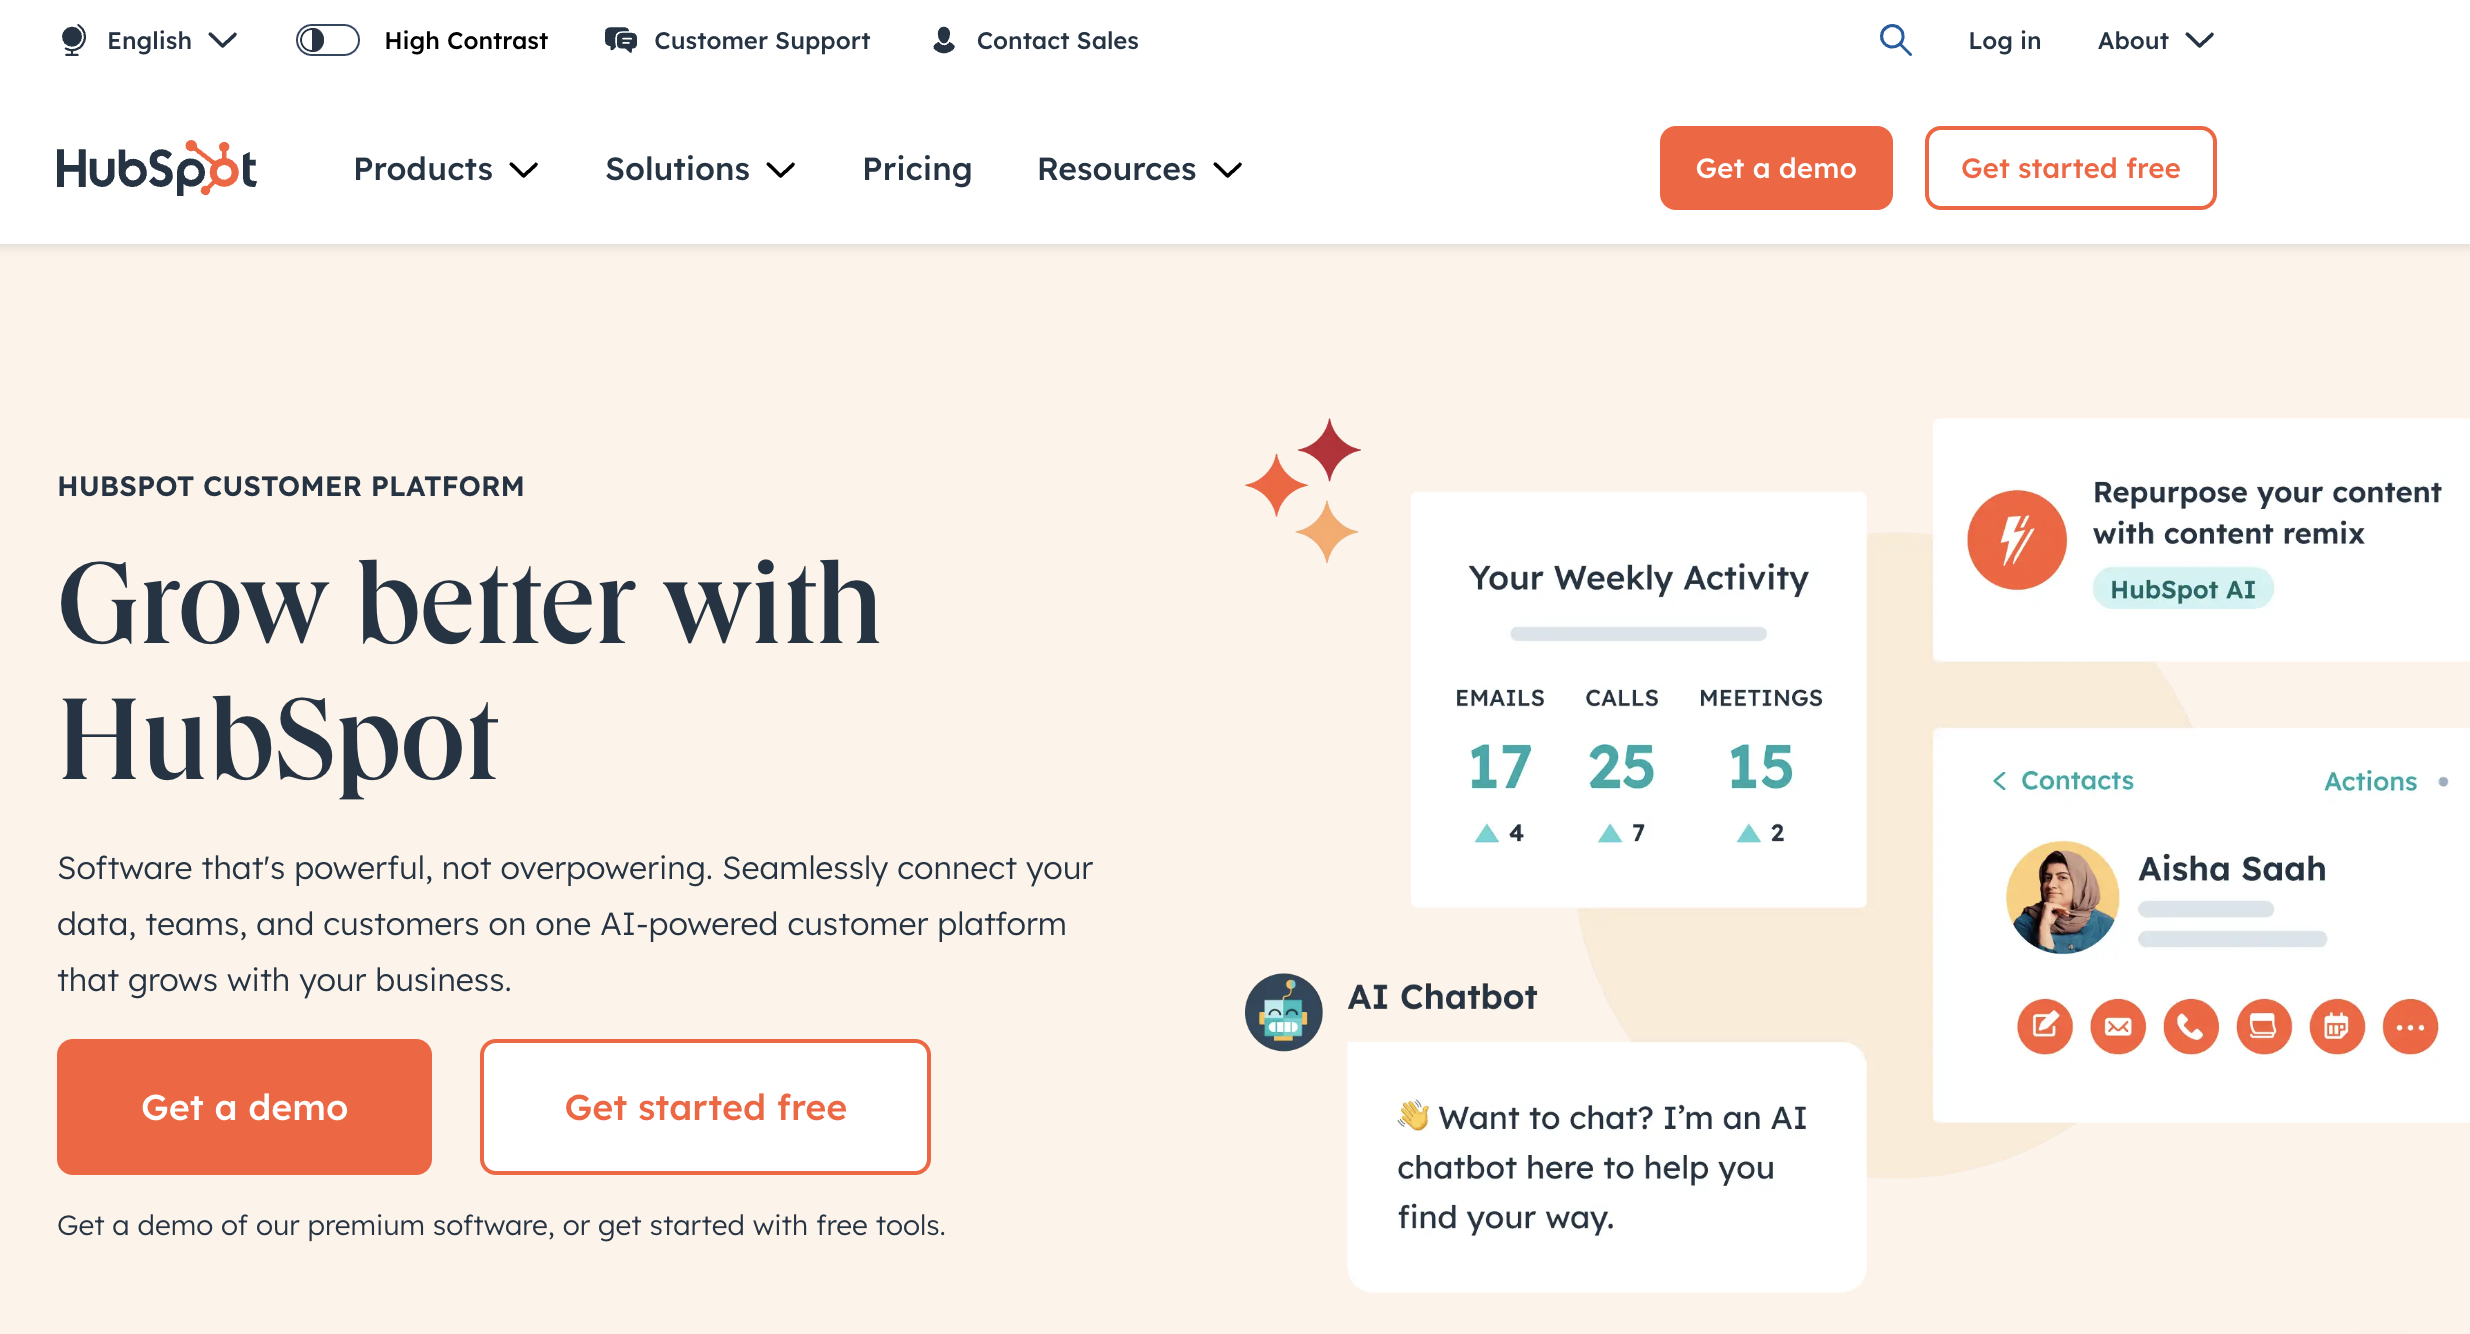
Task: Click the Get started free button
Action: tap(2071, 168)
